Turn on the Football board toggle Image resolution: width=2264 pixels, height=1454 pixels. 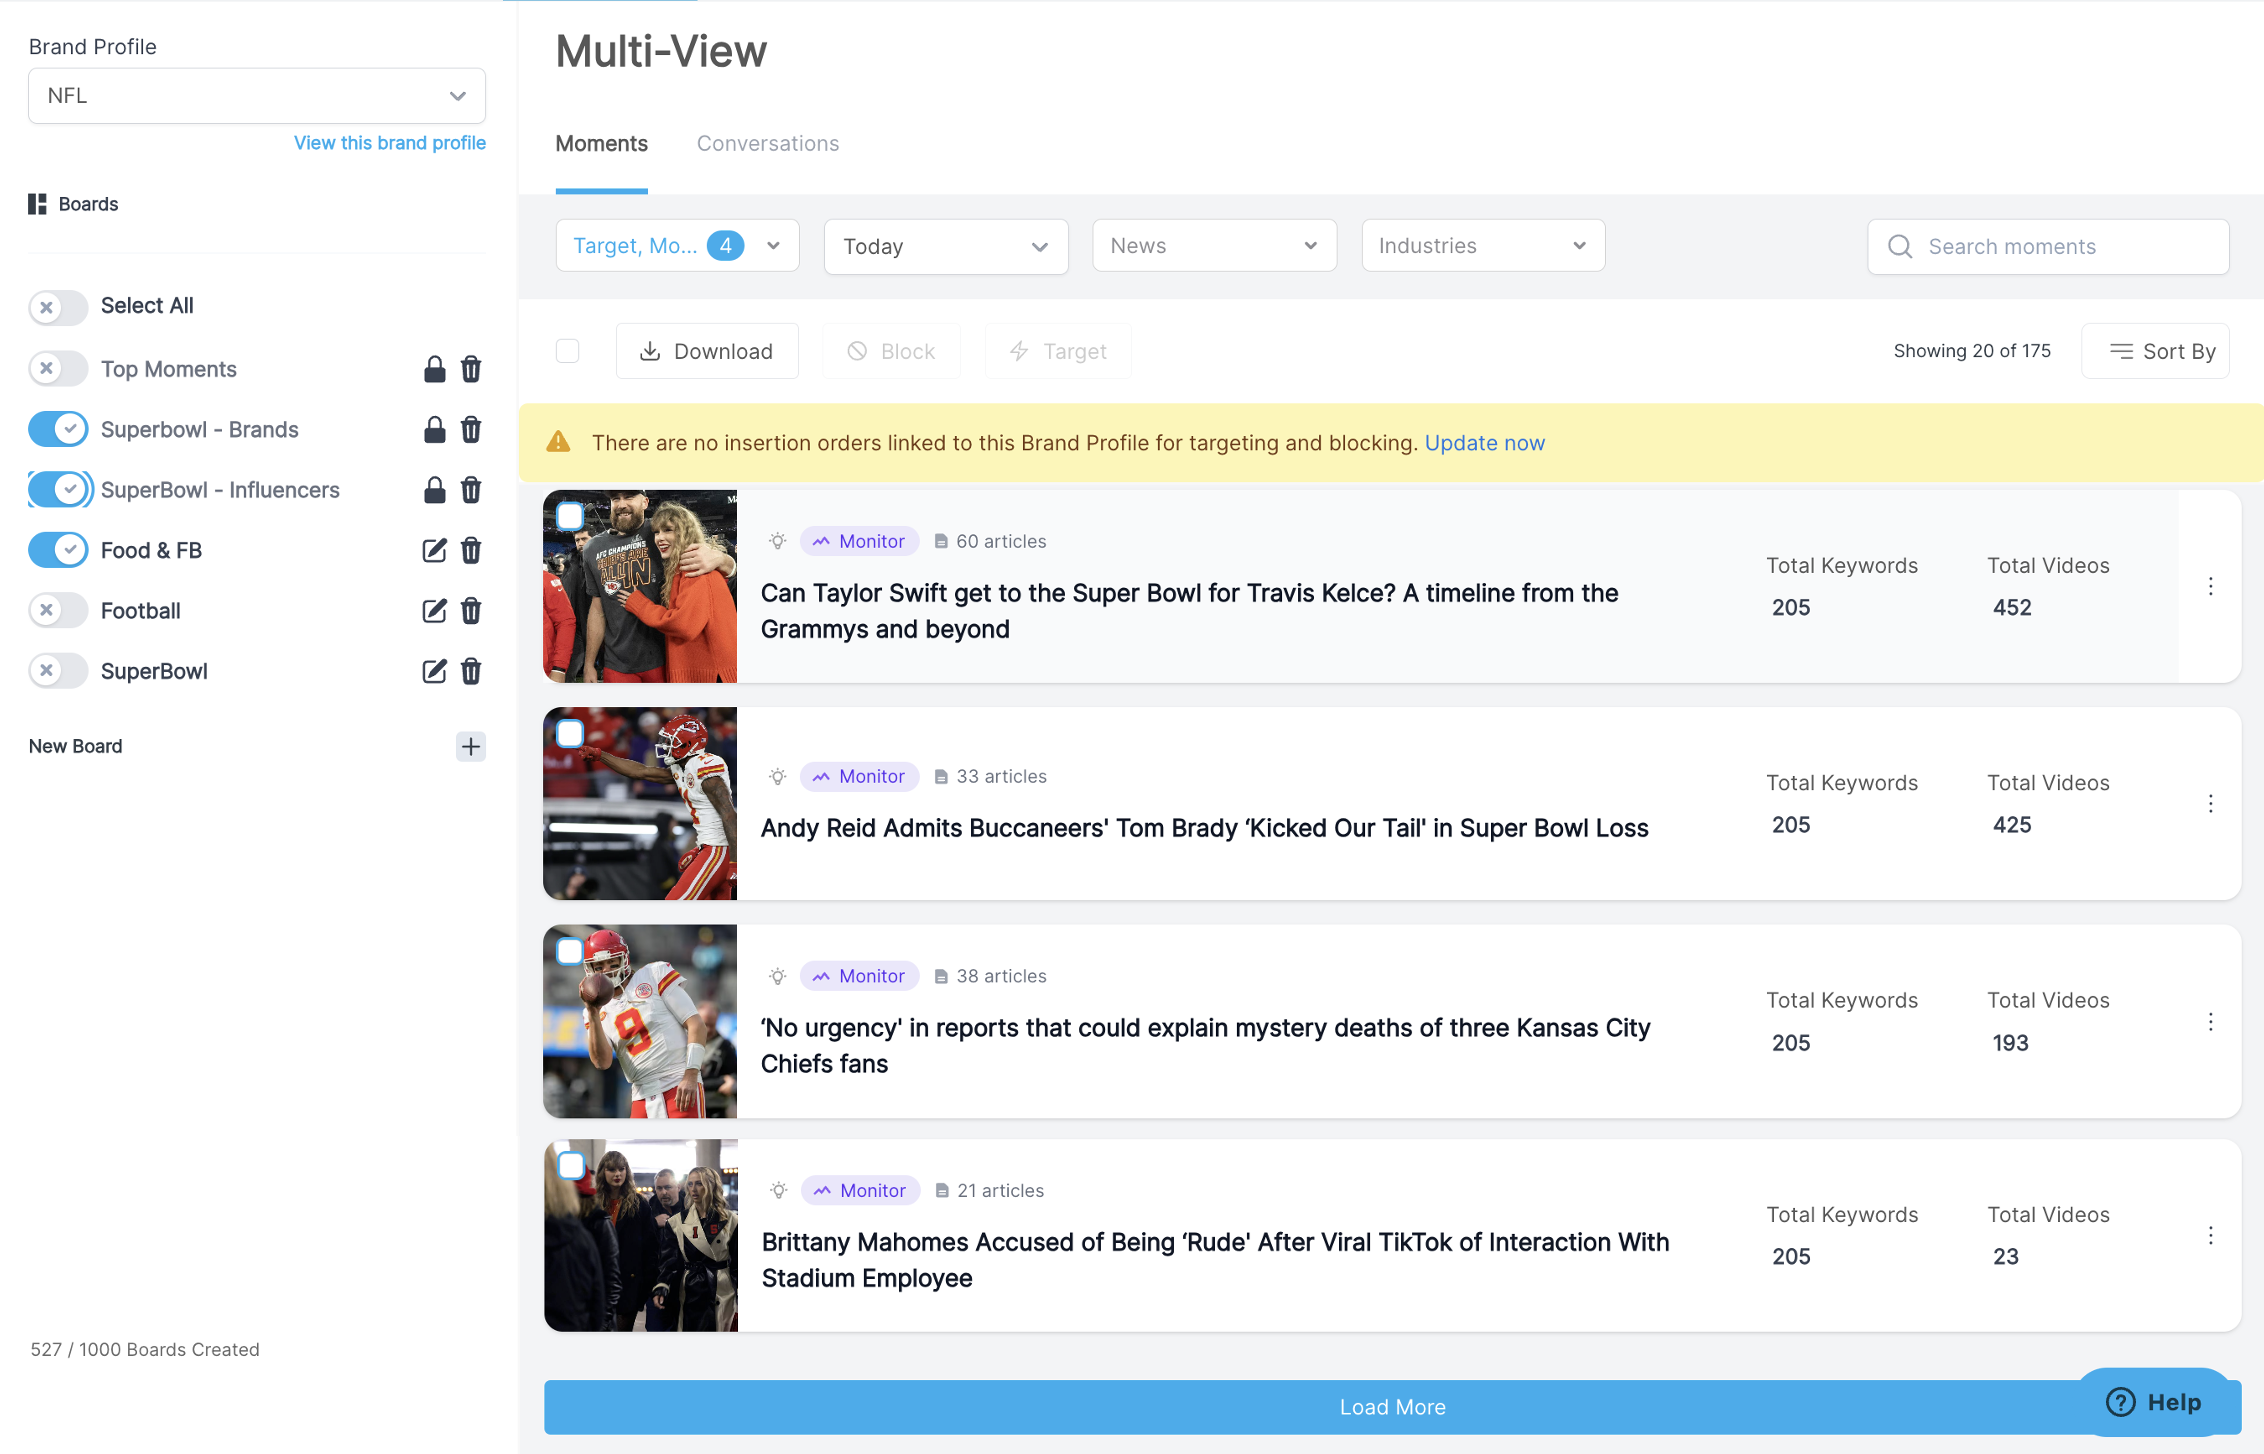(x=58, y=611)
